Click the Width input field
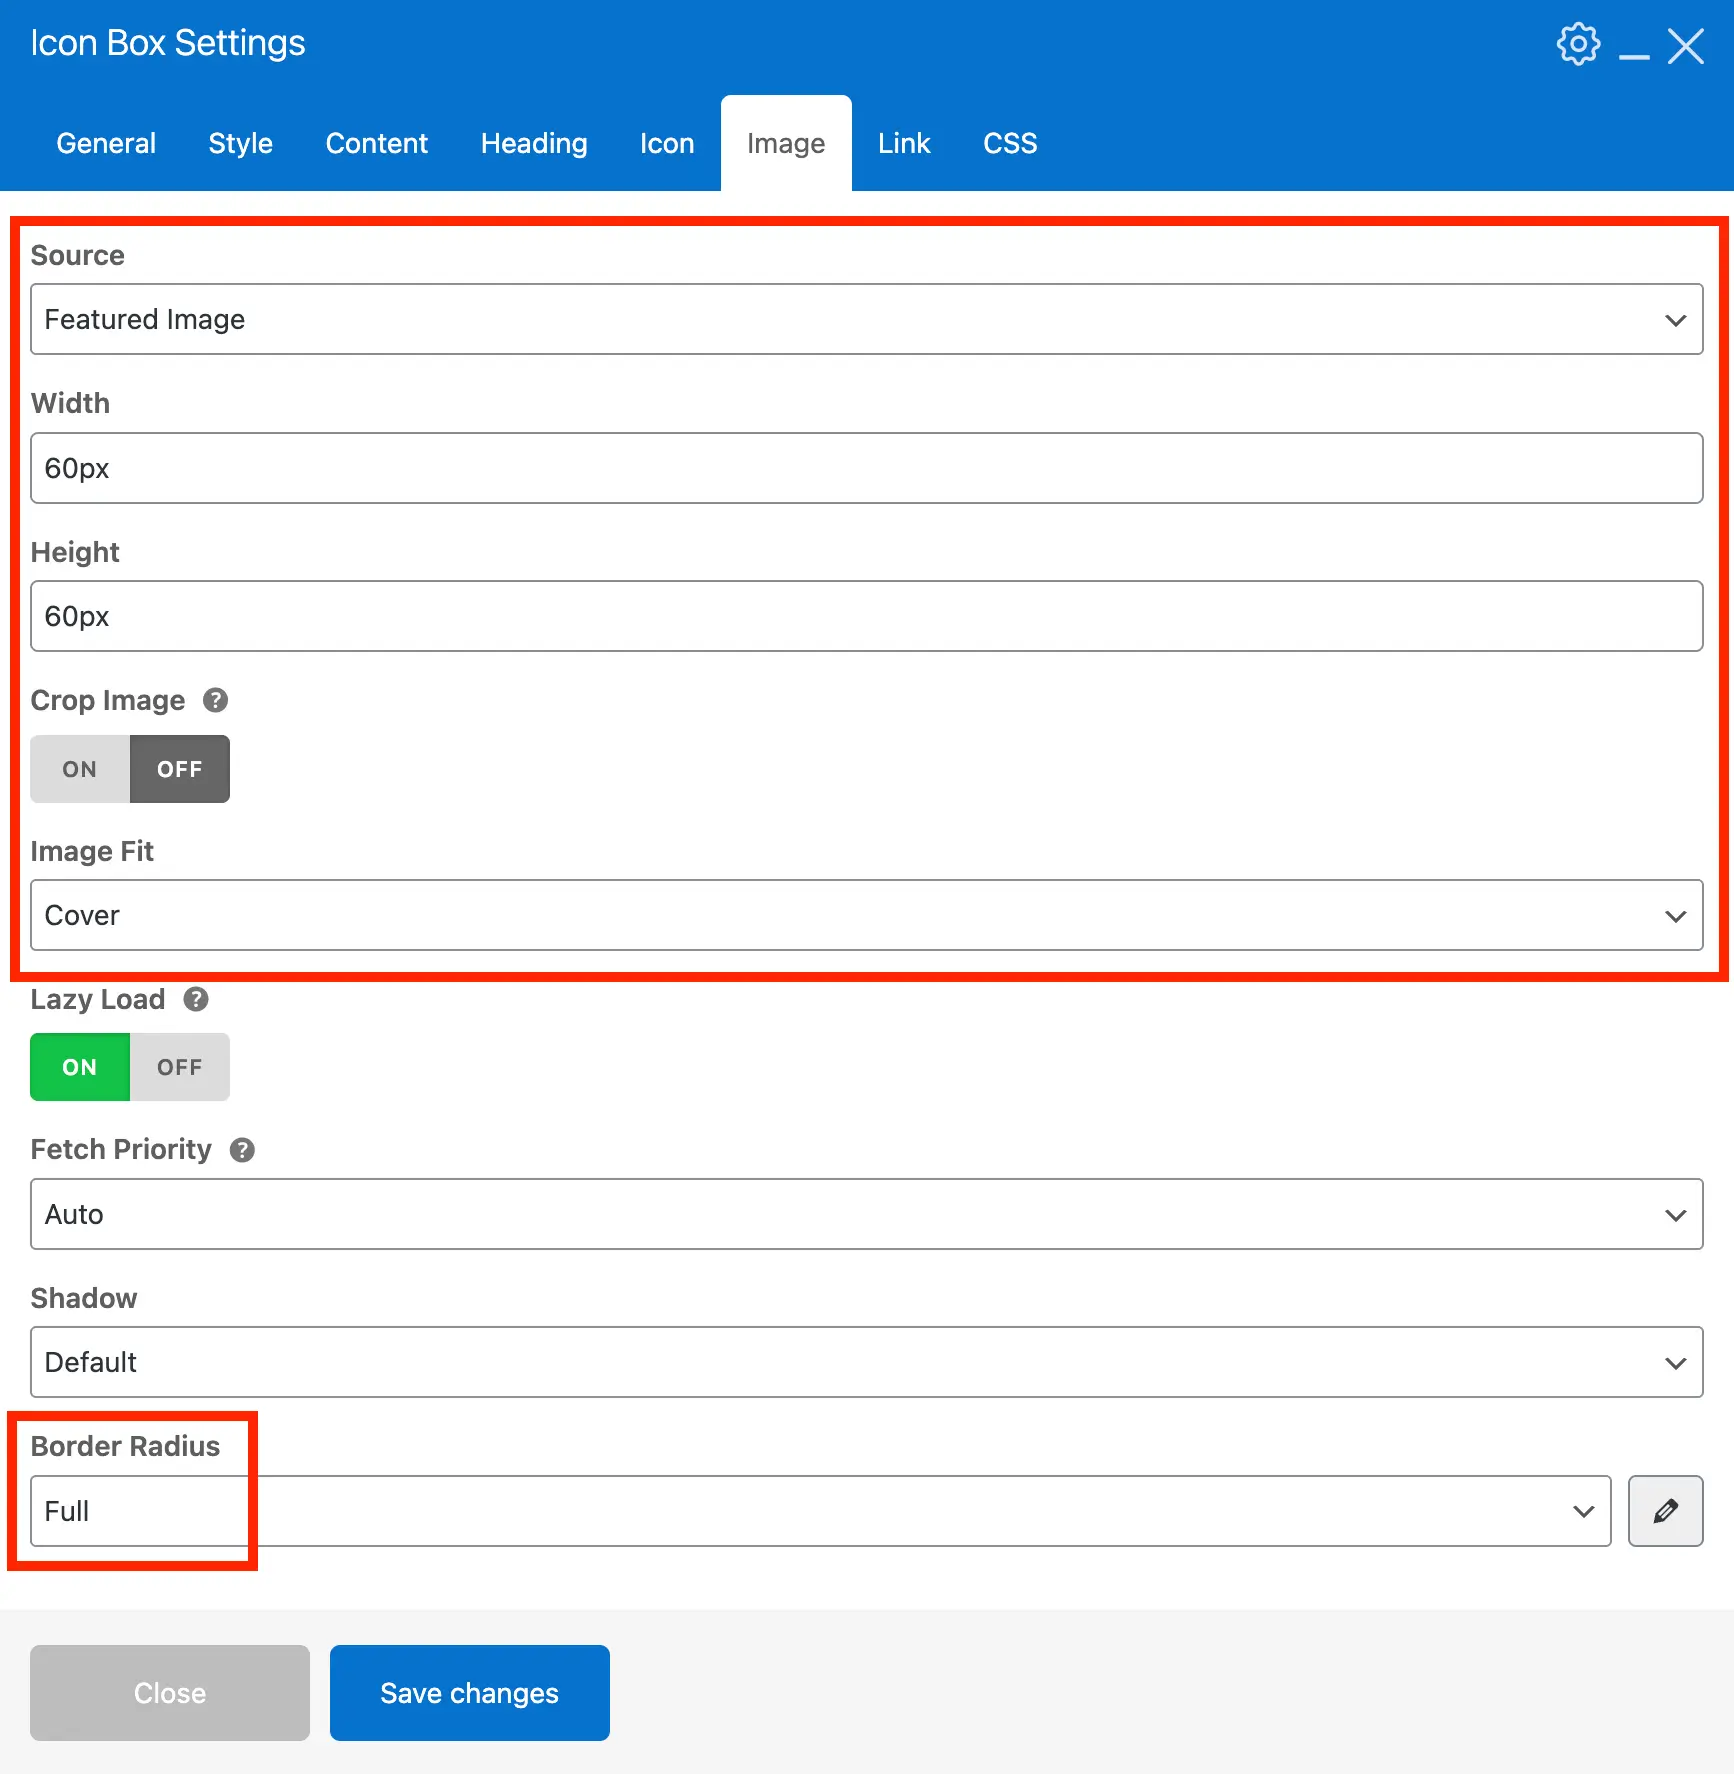Image resolution: width=1734 pixels, height=1774 pixels. [866, 468]
